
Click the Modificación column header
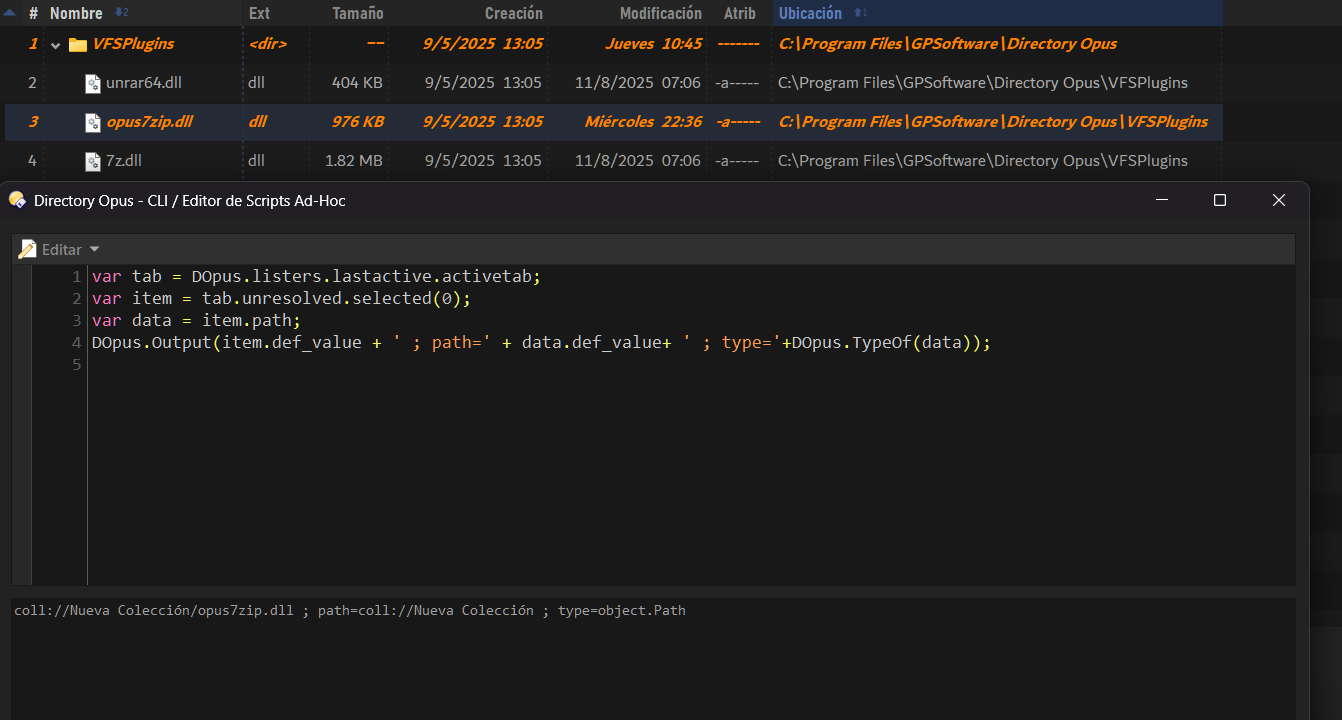pyautogui.click(x=660, y=13)
